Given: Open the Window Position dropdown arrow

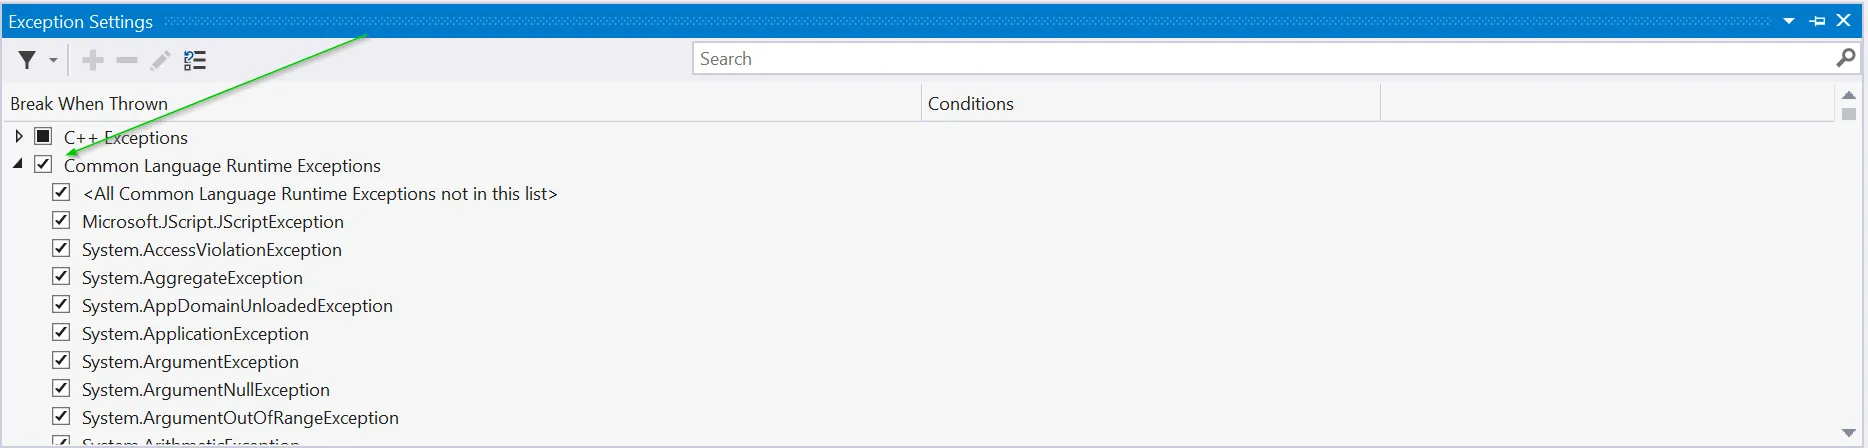Looking at the screenshot, I should click(x=1789, y=21).
